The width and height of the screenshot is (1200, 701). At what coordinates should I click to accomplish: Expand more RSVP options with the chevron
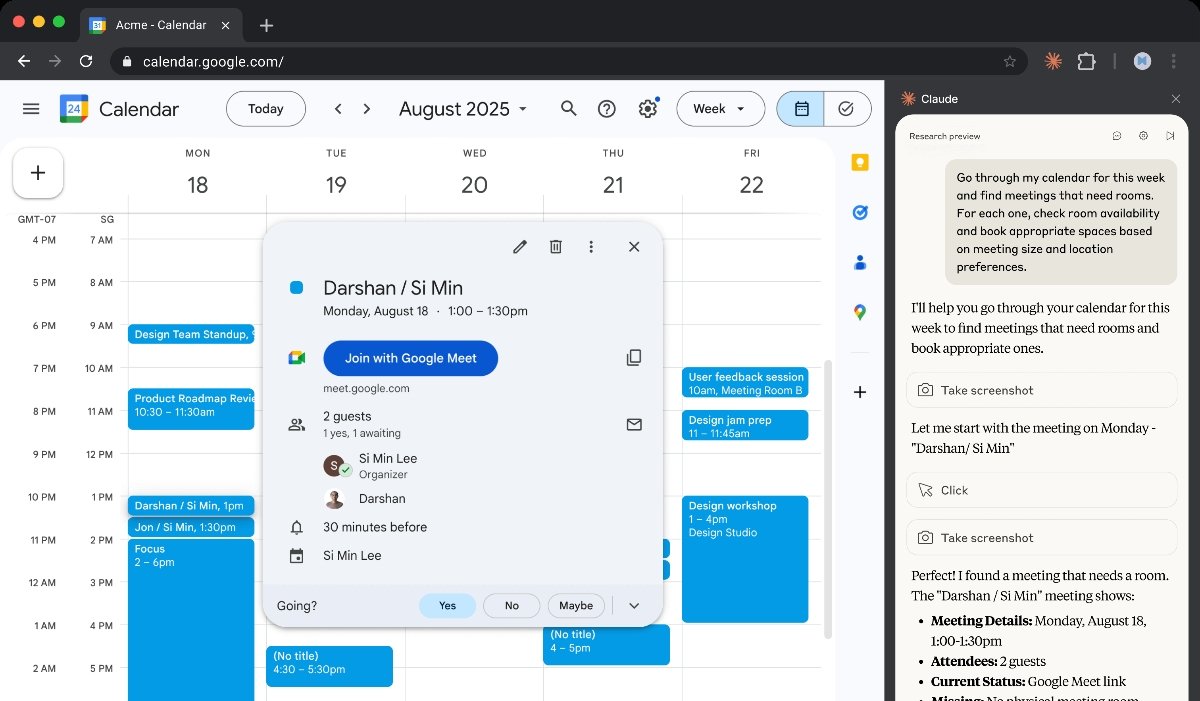(x=634, y=605)
